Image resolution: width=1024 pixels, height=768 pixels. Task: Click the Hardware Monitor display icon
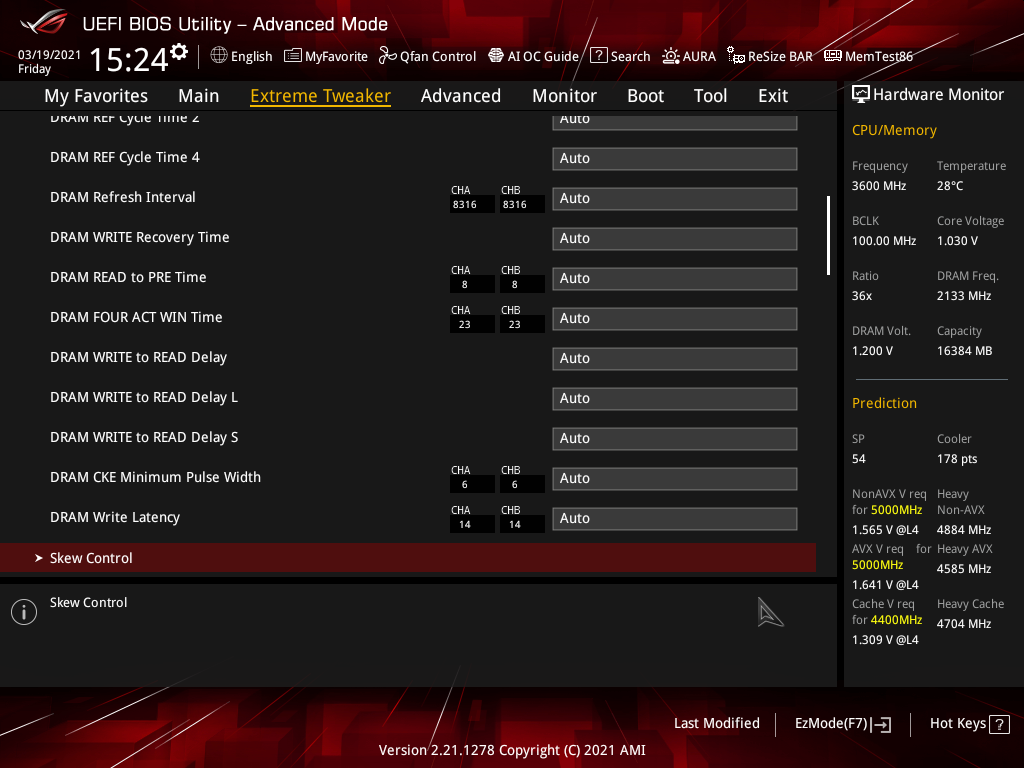(861, 95)
